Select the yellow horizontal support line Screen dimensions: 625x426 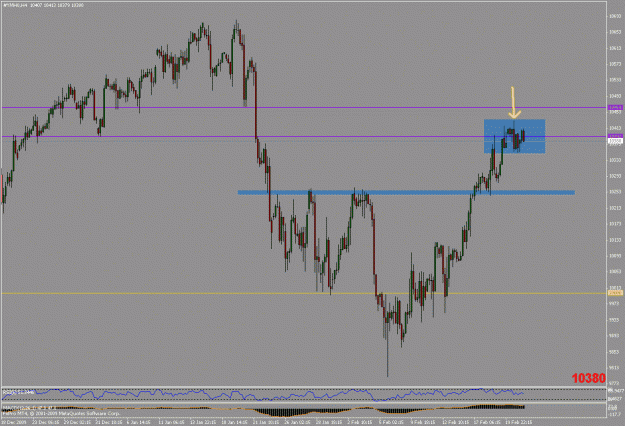(305, 293)
